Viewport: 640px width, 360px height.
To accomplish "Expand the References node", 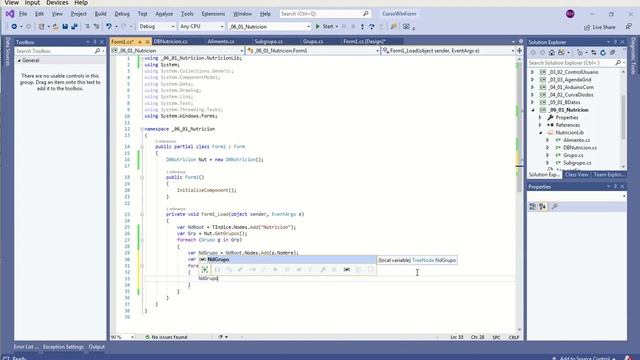I will click(540, 125).
